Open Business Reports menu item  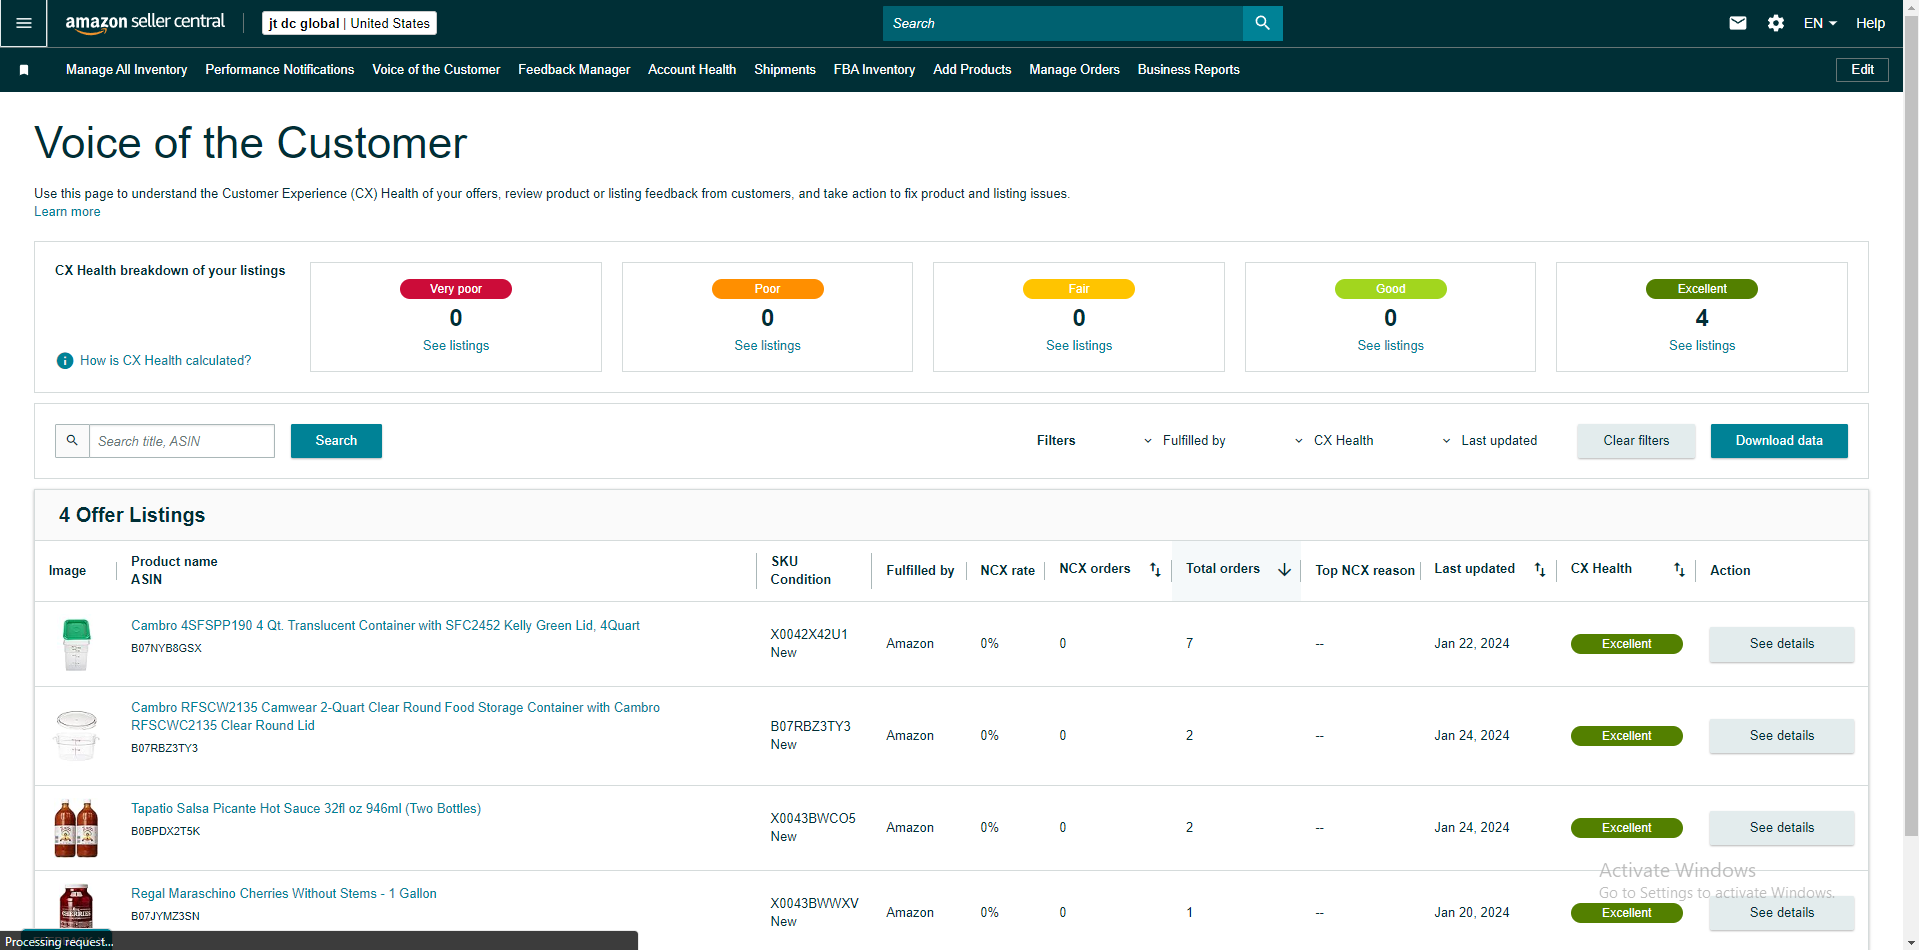tap(1189, 70)
